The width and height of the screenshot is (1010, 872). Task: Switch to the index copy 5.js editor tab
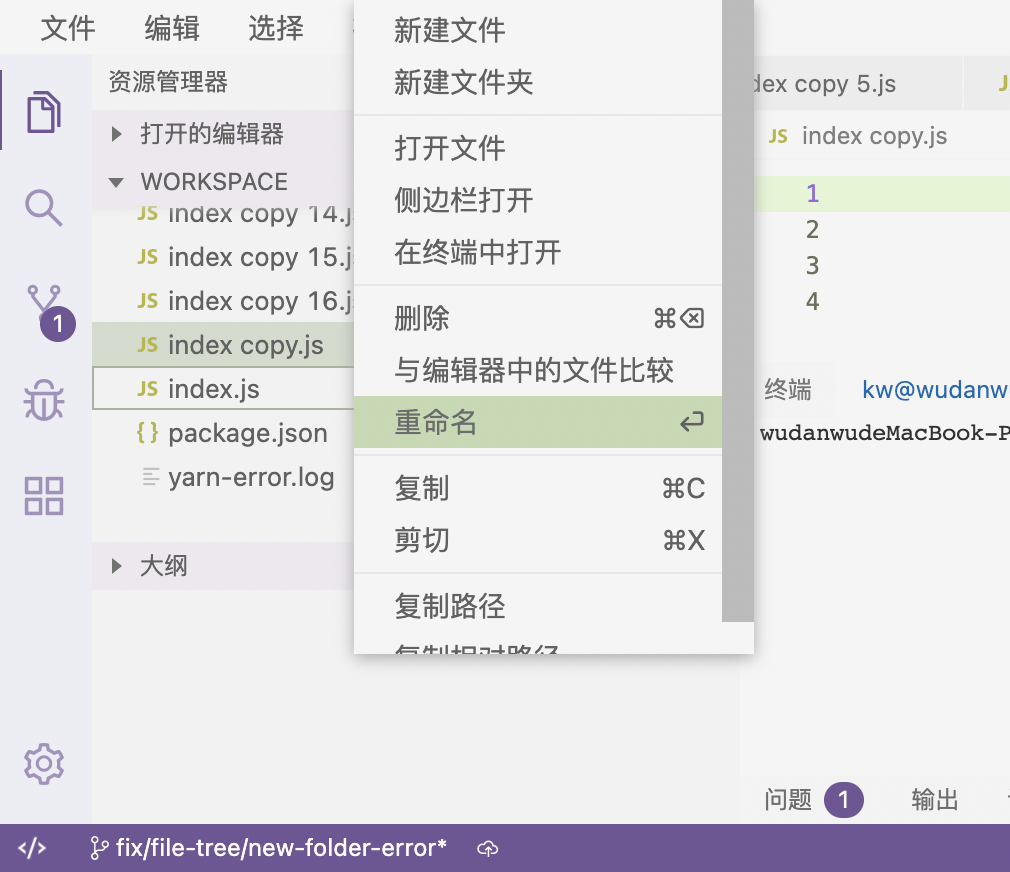pyautogui.click(x=857, y=83)
